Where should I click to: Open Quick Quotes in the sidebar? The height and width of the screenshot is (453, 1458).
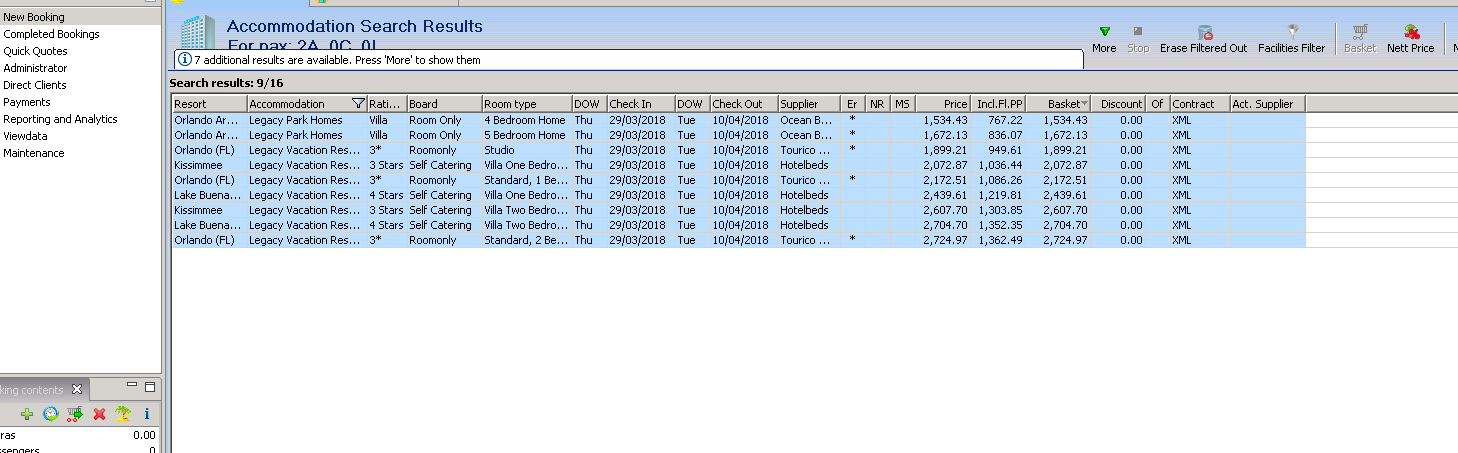coord(35,51)
